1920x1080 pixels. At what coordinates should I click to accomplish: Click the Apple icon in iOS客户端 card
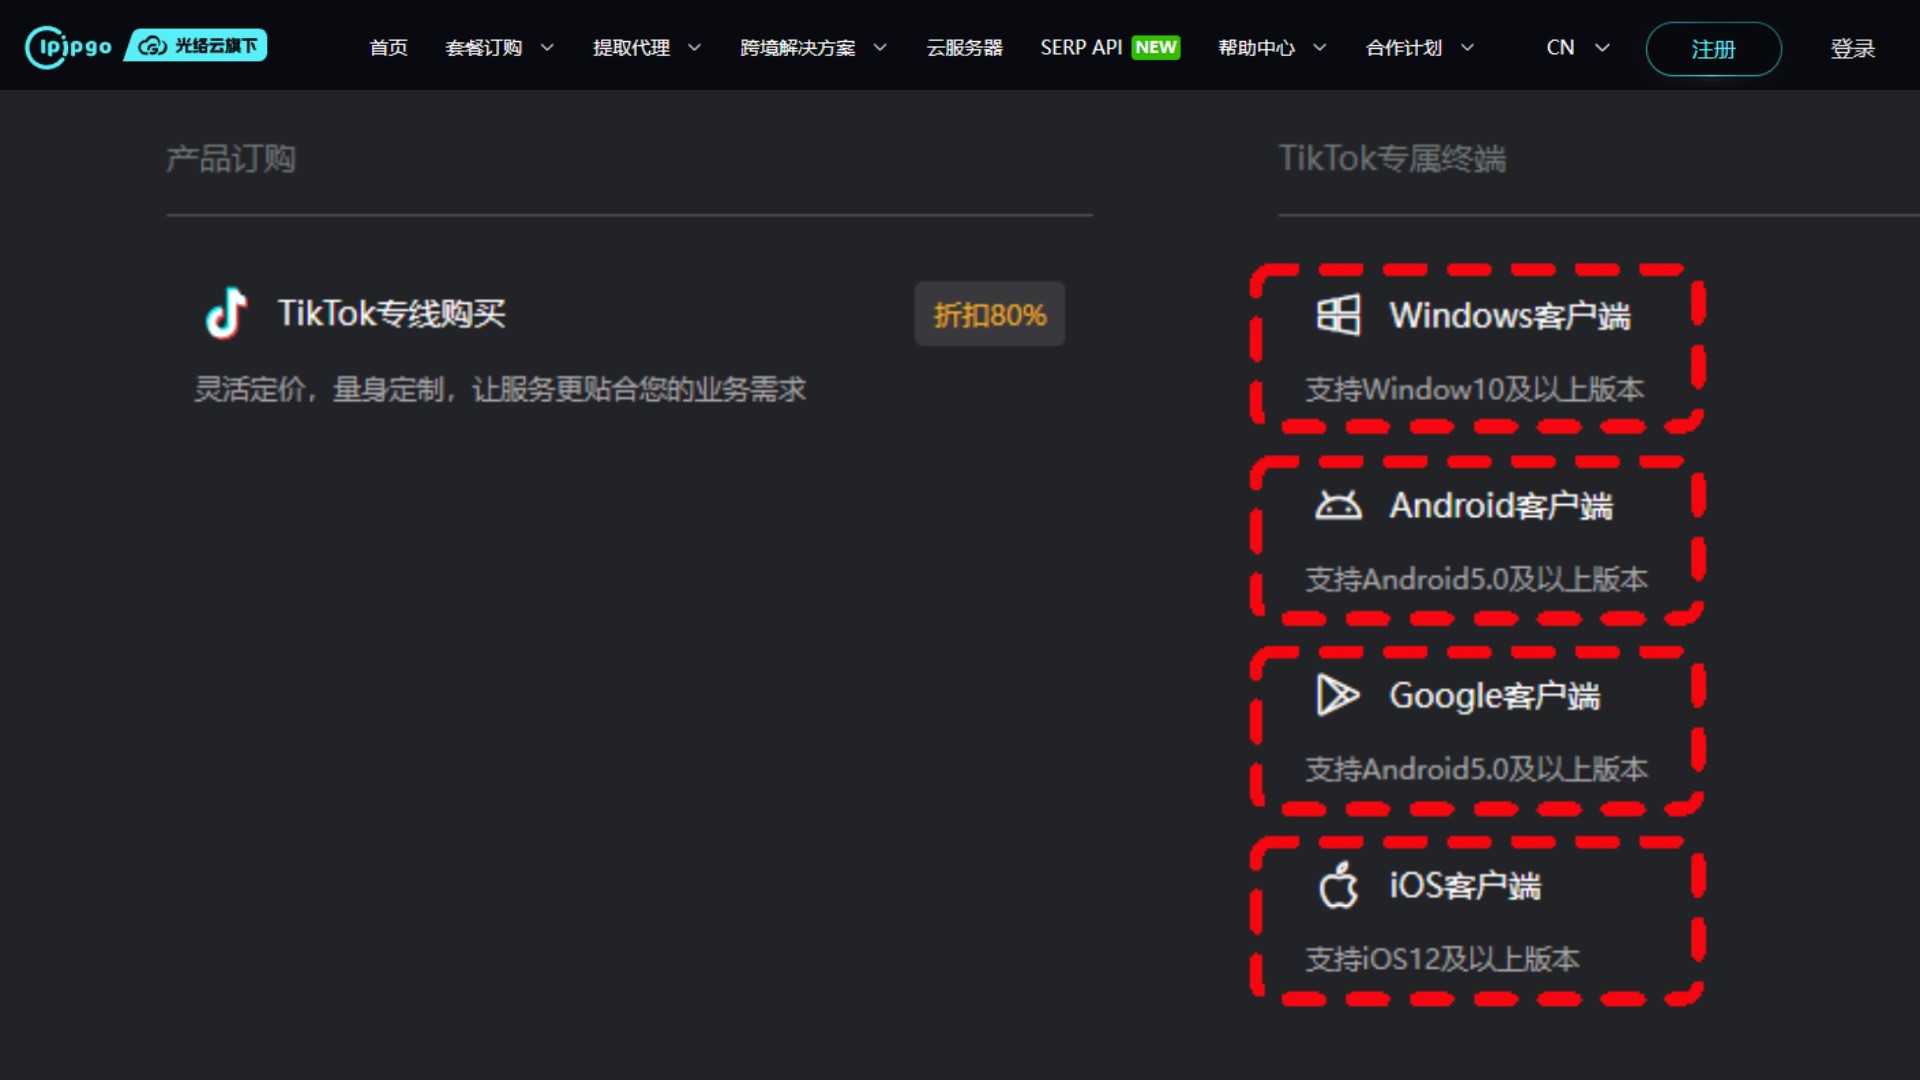tap(1340, 885)
